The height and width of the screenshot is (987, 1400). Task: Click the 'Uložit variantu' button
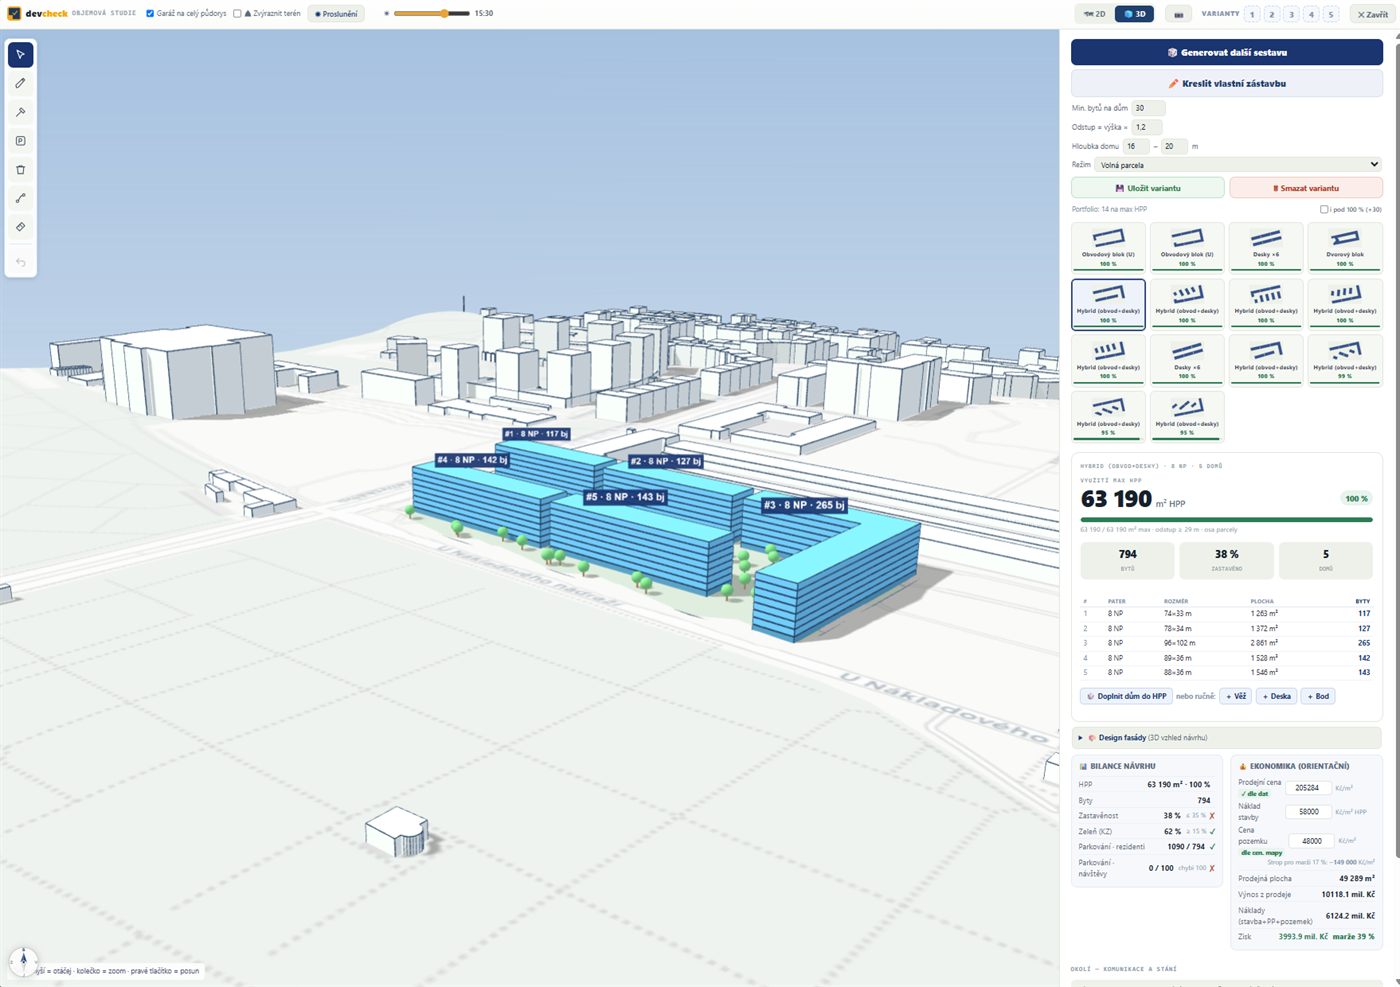click(x=1148, y=188)
